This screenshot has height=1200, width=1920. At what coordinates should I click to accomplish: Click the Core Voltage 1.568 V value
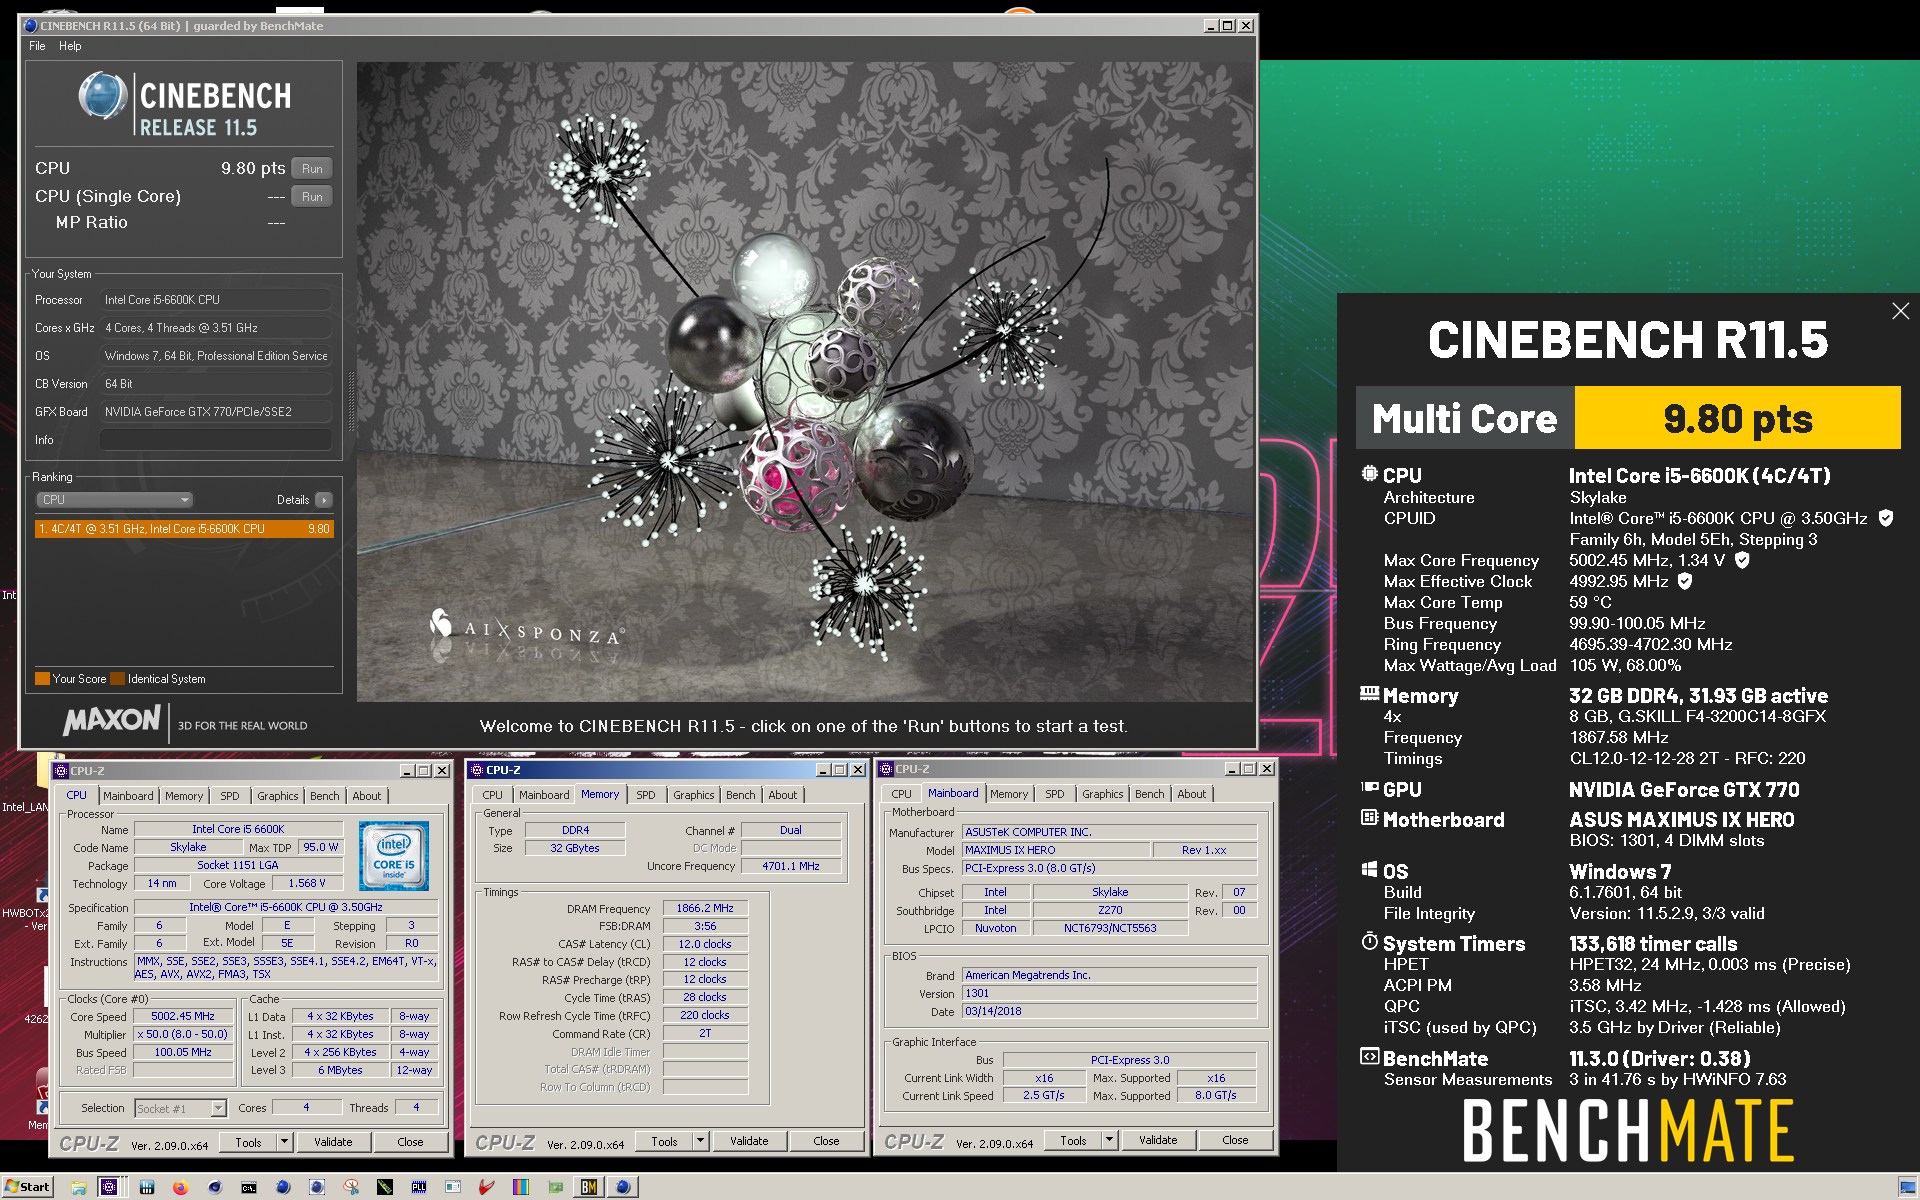point(306,883)
